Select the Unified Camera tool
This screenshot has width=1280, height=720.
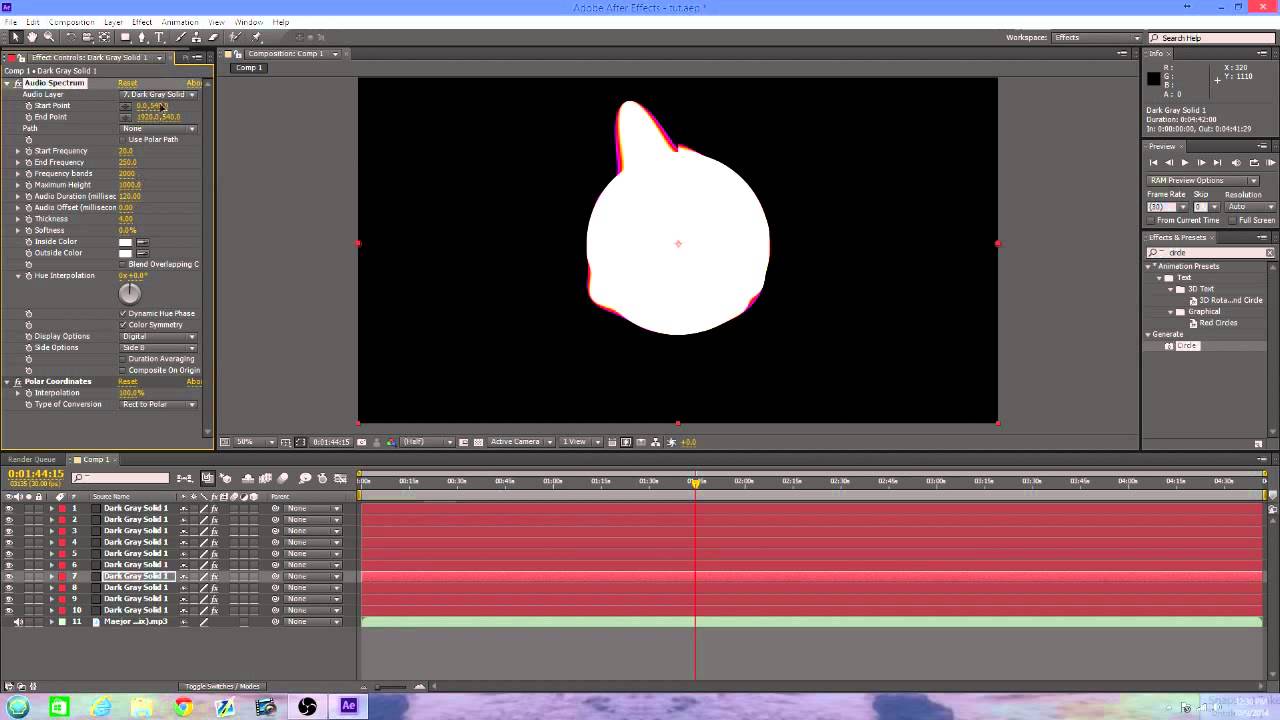tap(88, 37)
